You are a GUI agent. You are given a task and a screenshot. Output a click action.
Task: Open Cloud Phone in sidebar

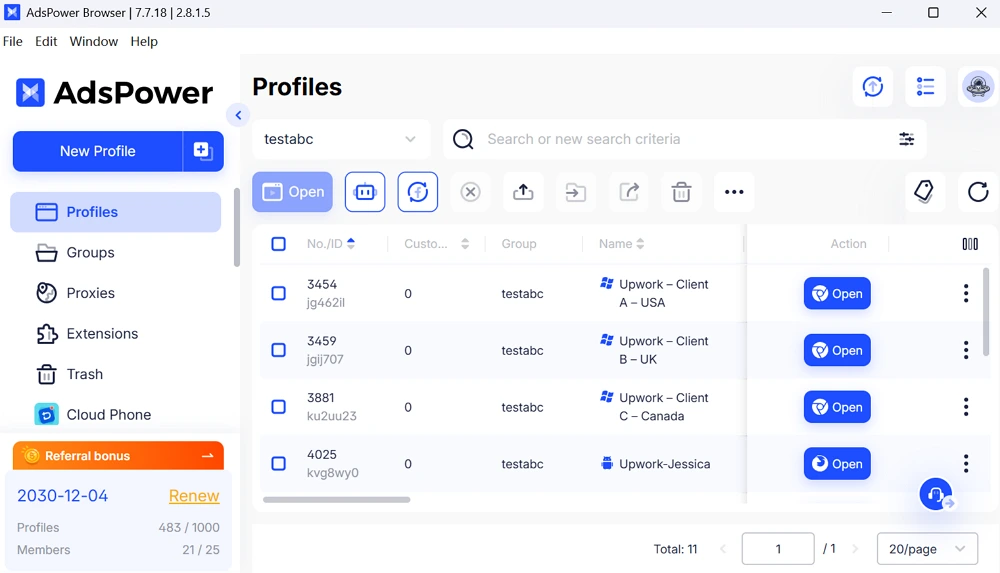[x=115, y=415]
